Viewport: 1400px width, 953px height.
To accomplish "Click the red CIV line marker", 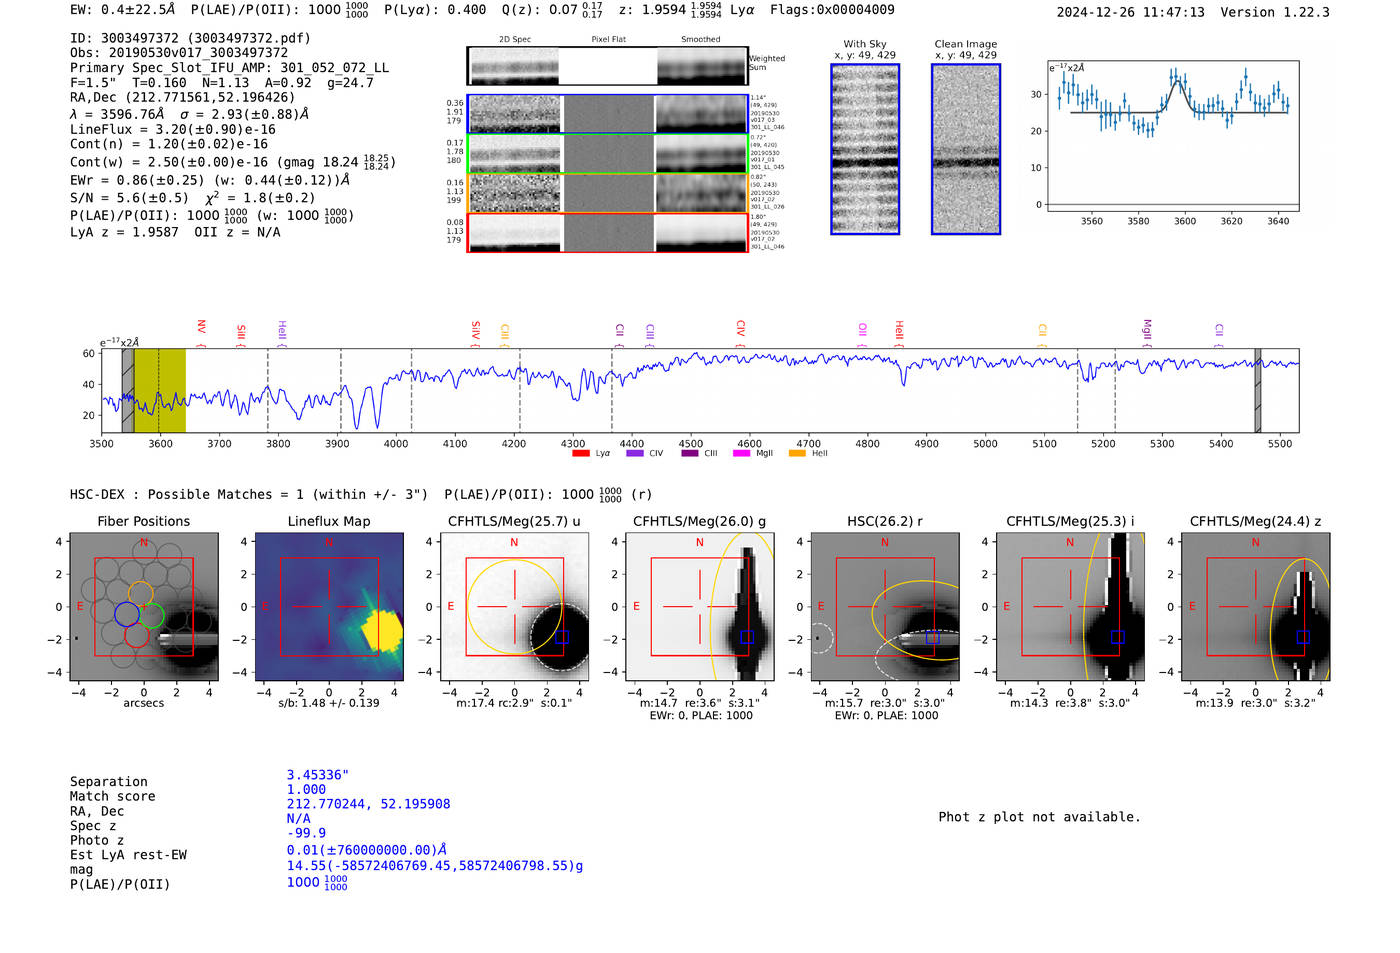I will pos(740,332).
